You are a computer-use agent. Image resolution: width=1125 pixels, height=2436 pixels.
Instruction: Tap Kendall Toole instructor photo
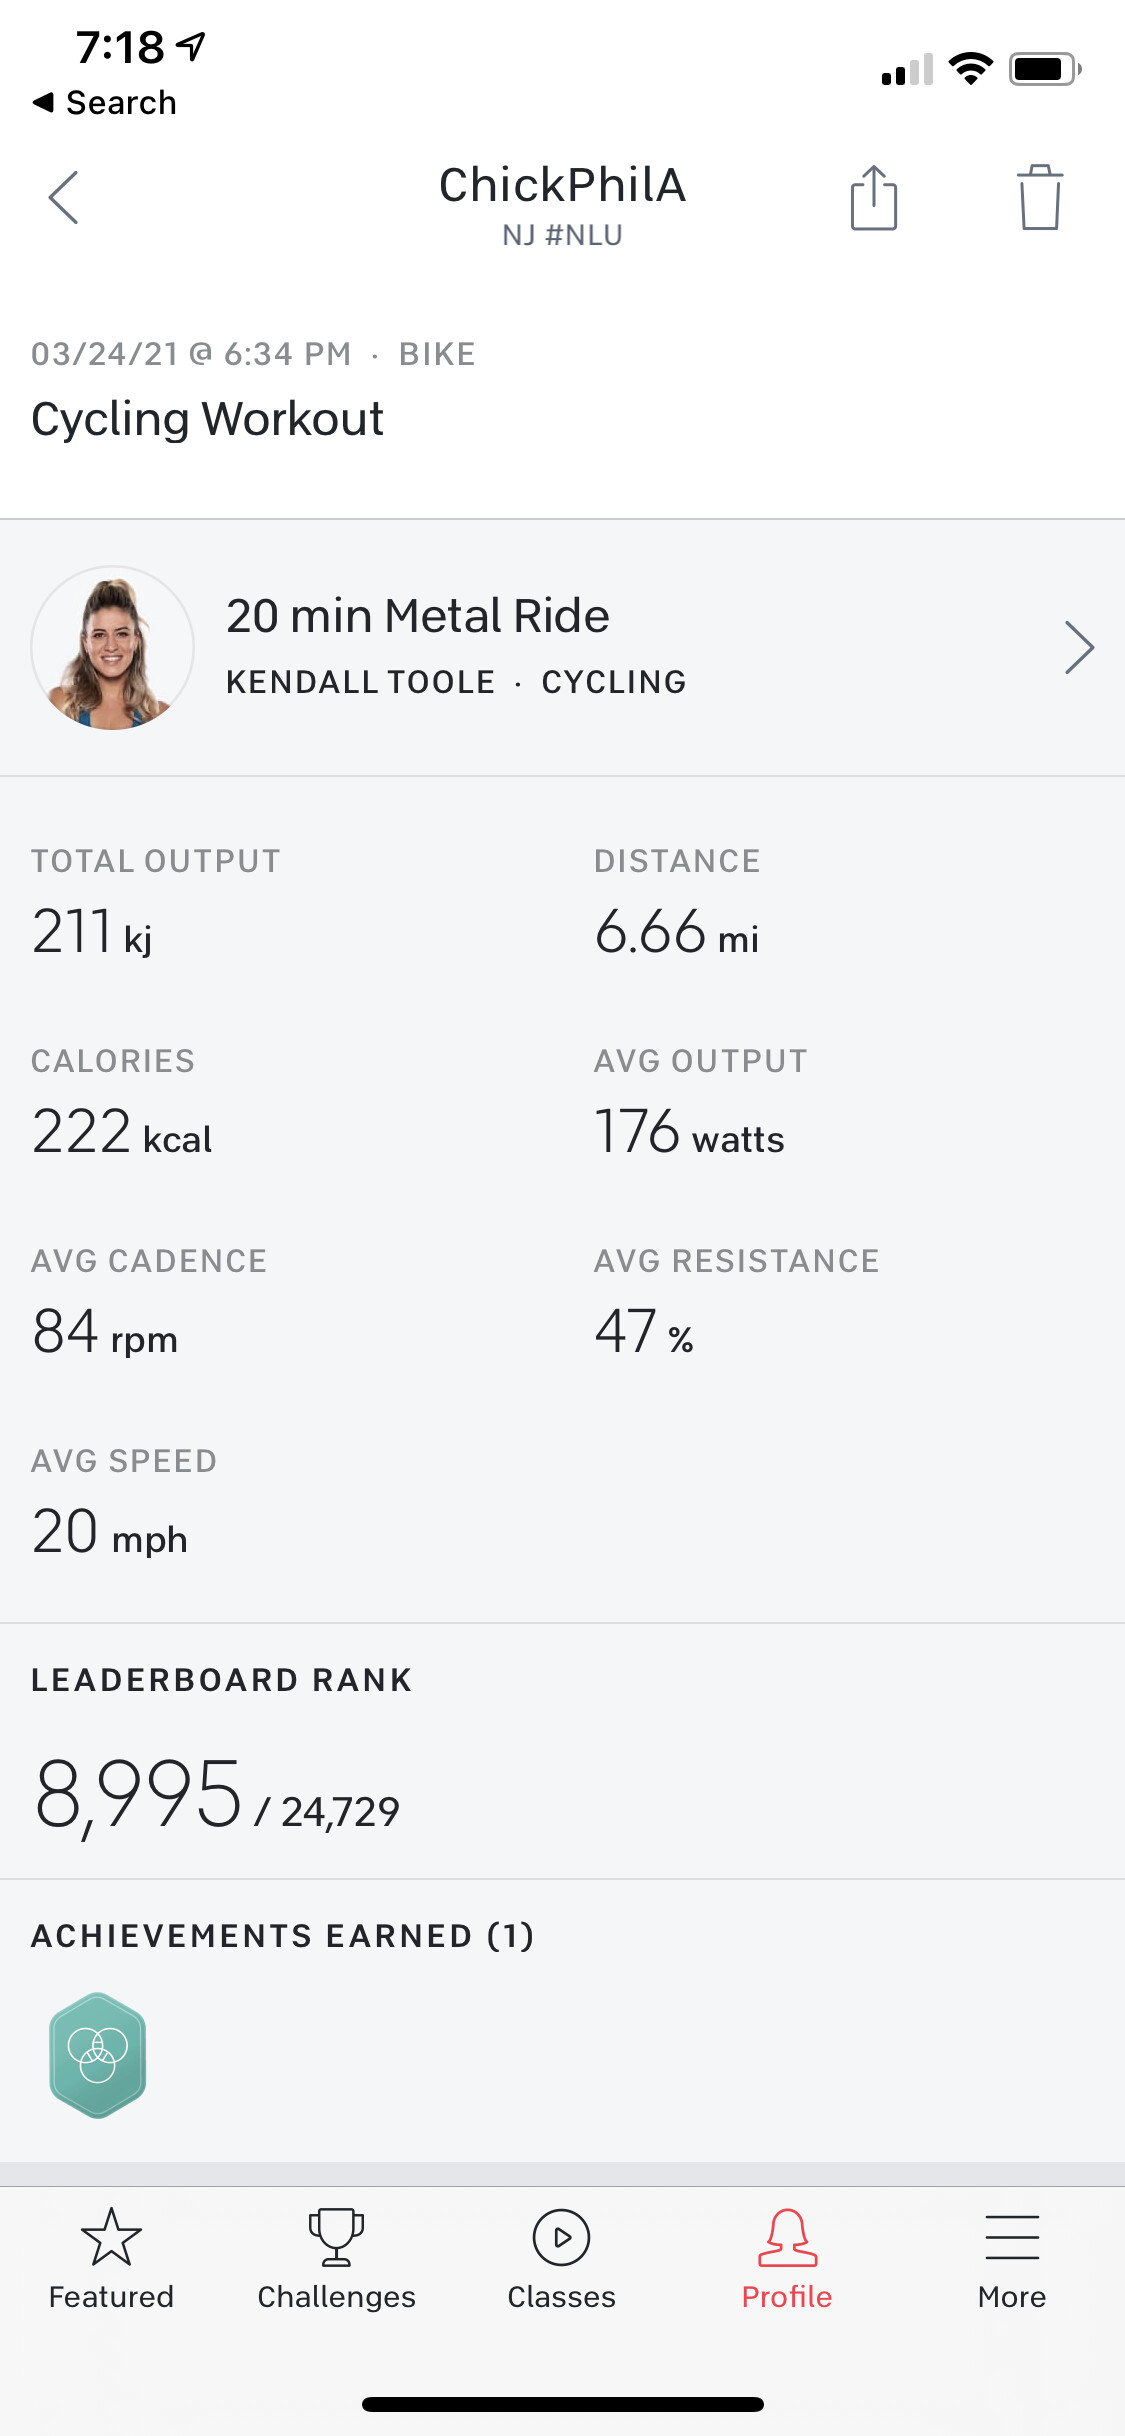point(112,648)
